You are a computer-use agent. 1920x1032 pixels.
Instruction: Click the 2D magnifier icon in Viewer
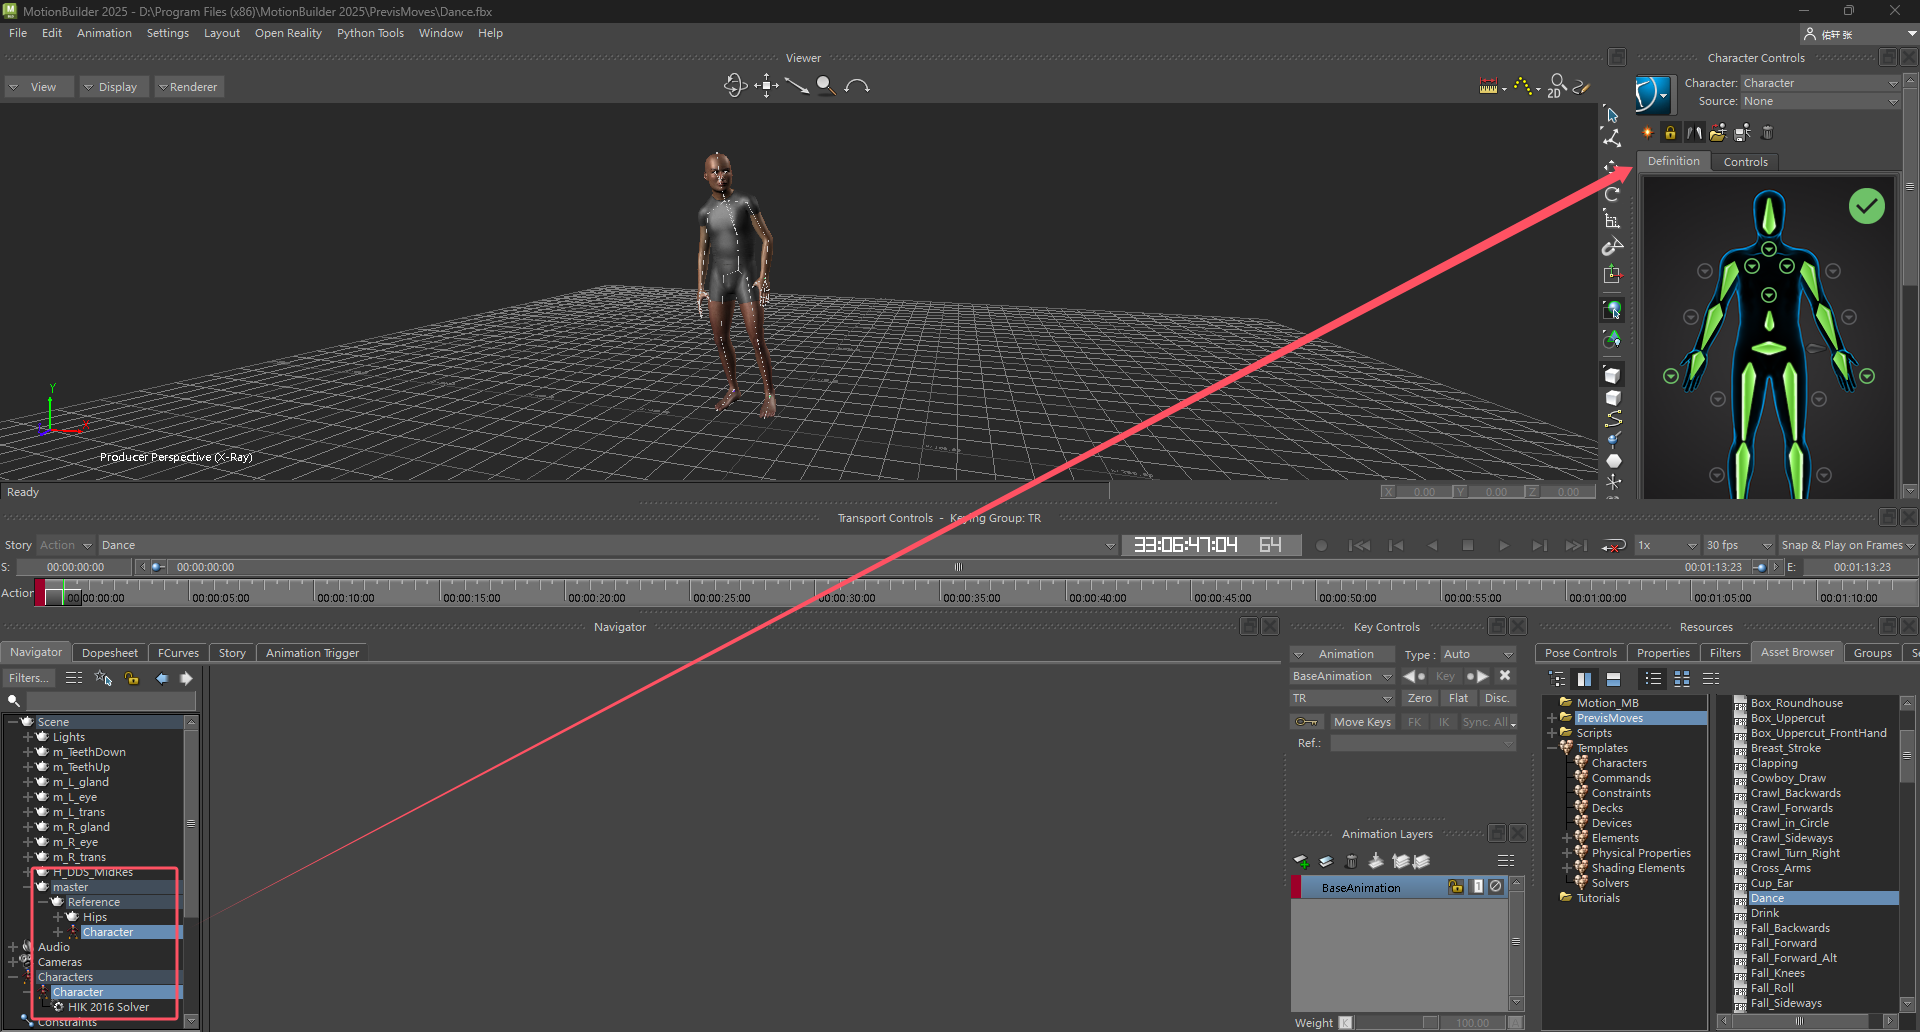[1556, 87]
